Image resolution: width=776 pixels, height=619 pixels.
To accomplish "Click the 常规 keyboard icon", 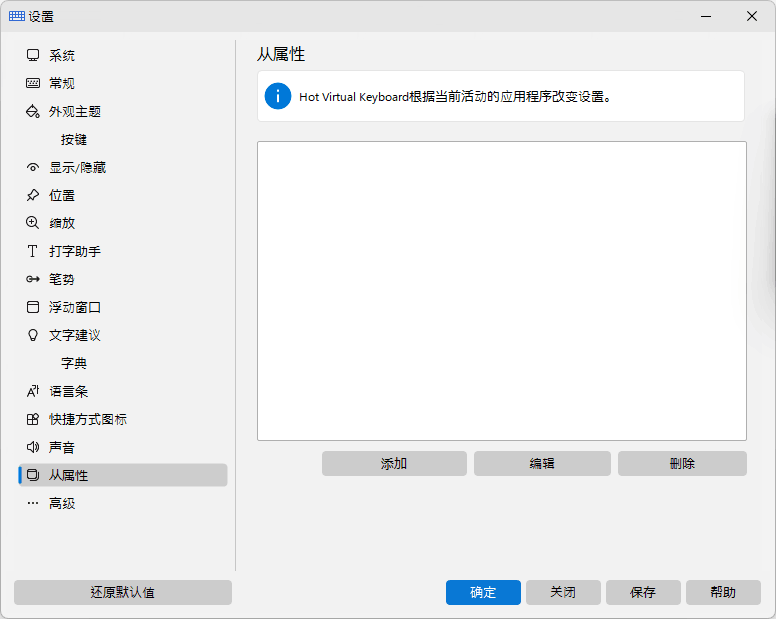I will coord(33,83).
